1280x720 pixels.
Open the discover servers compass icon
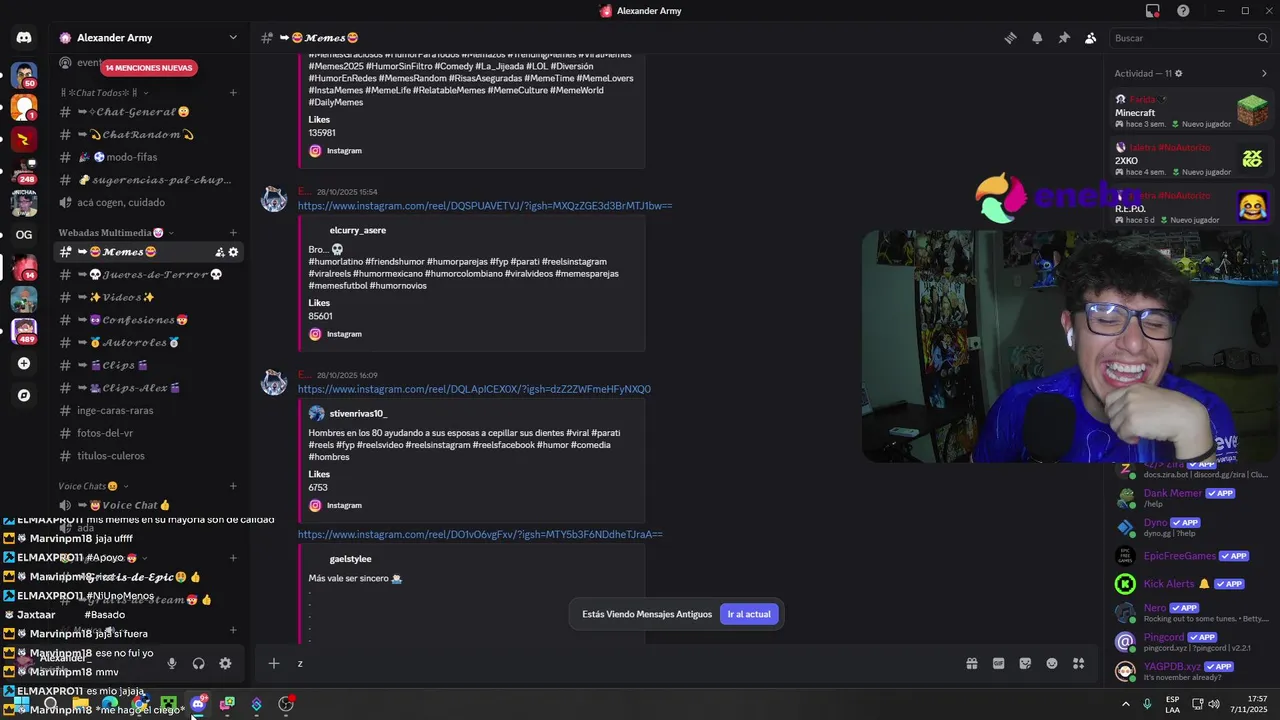(x=24, y=396)
